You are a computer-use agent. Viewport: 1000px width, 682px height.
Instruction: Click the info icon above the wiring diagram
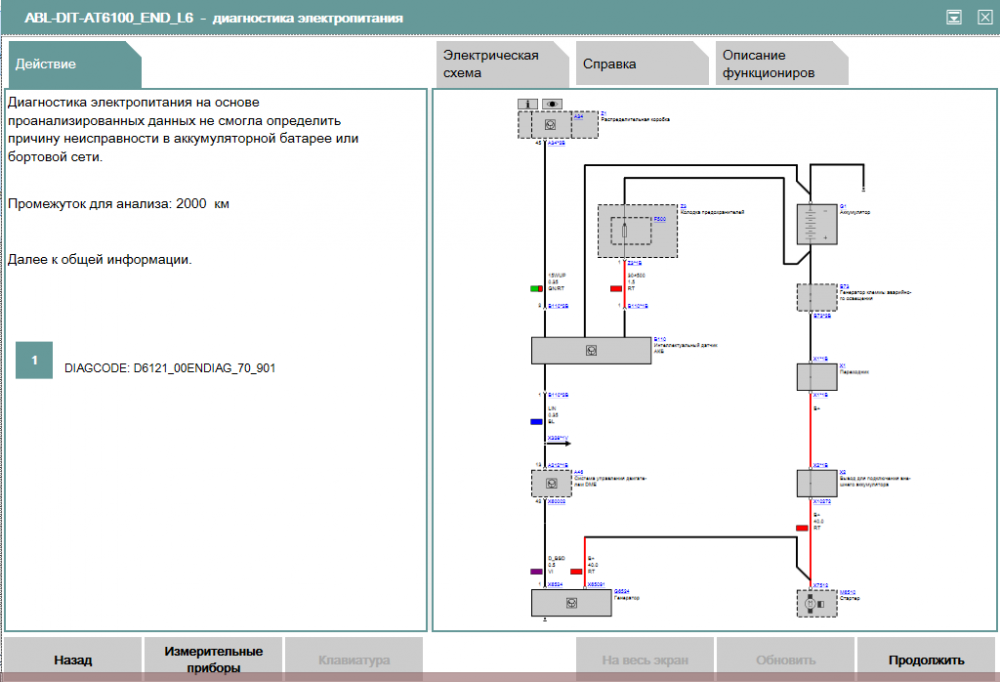[529, 103]
